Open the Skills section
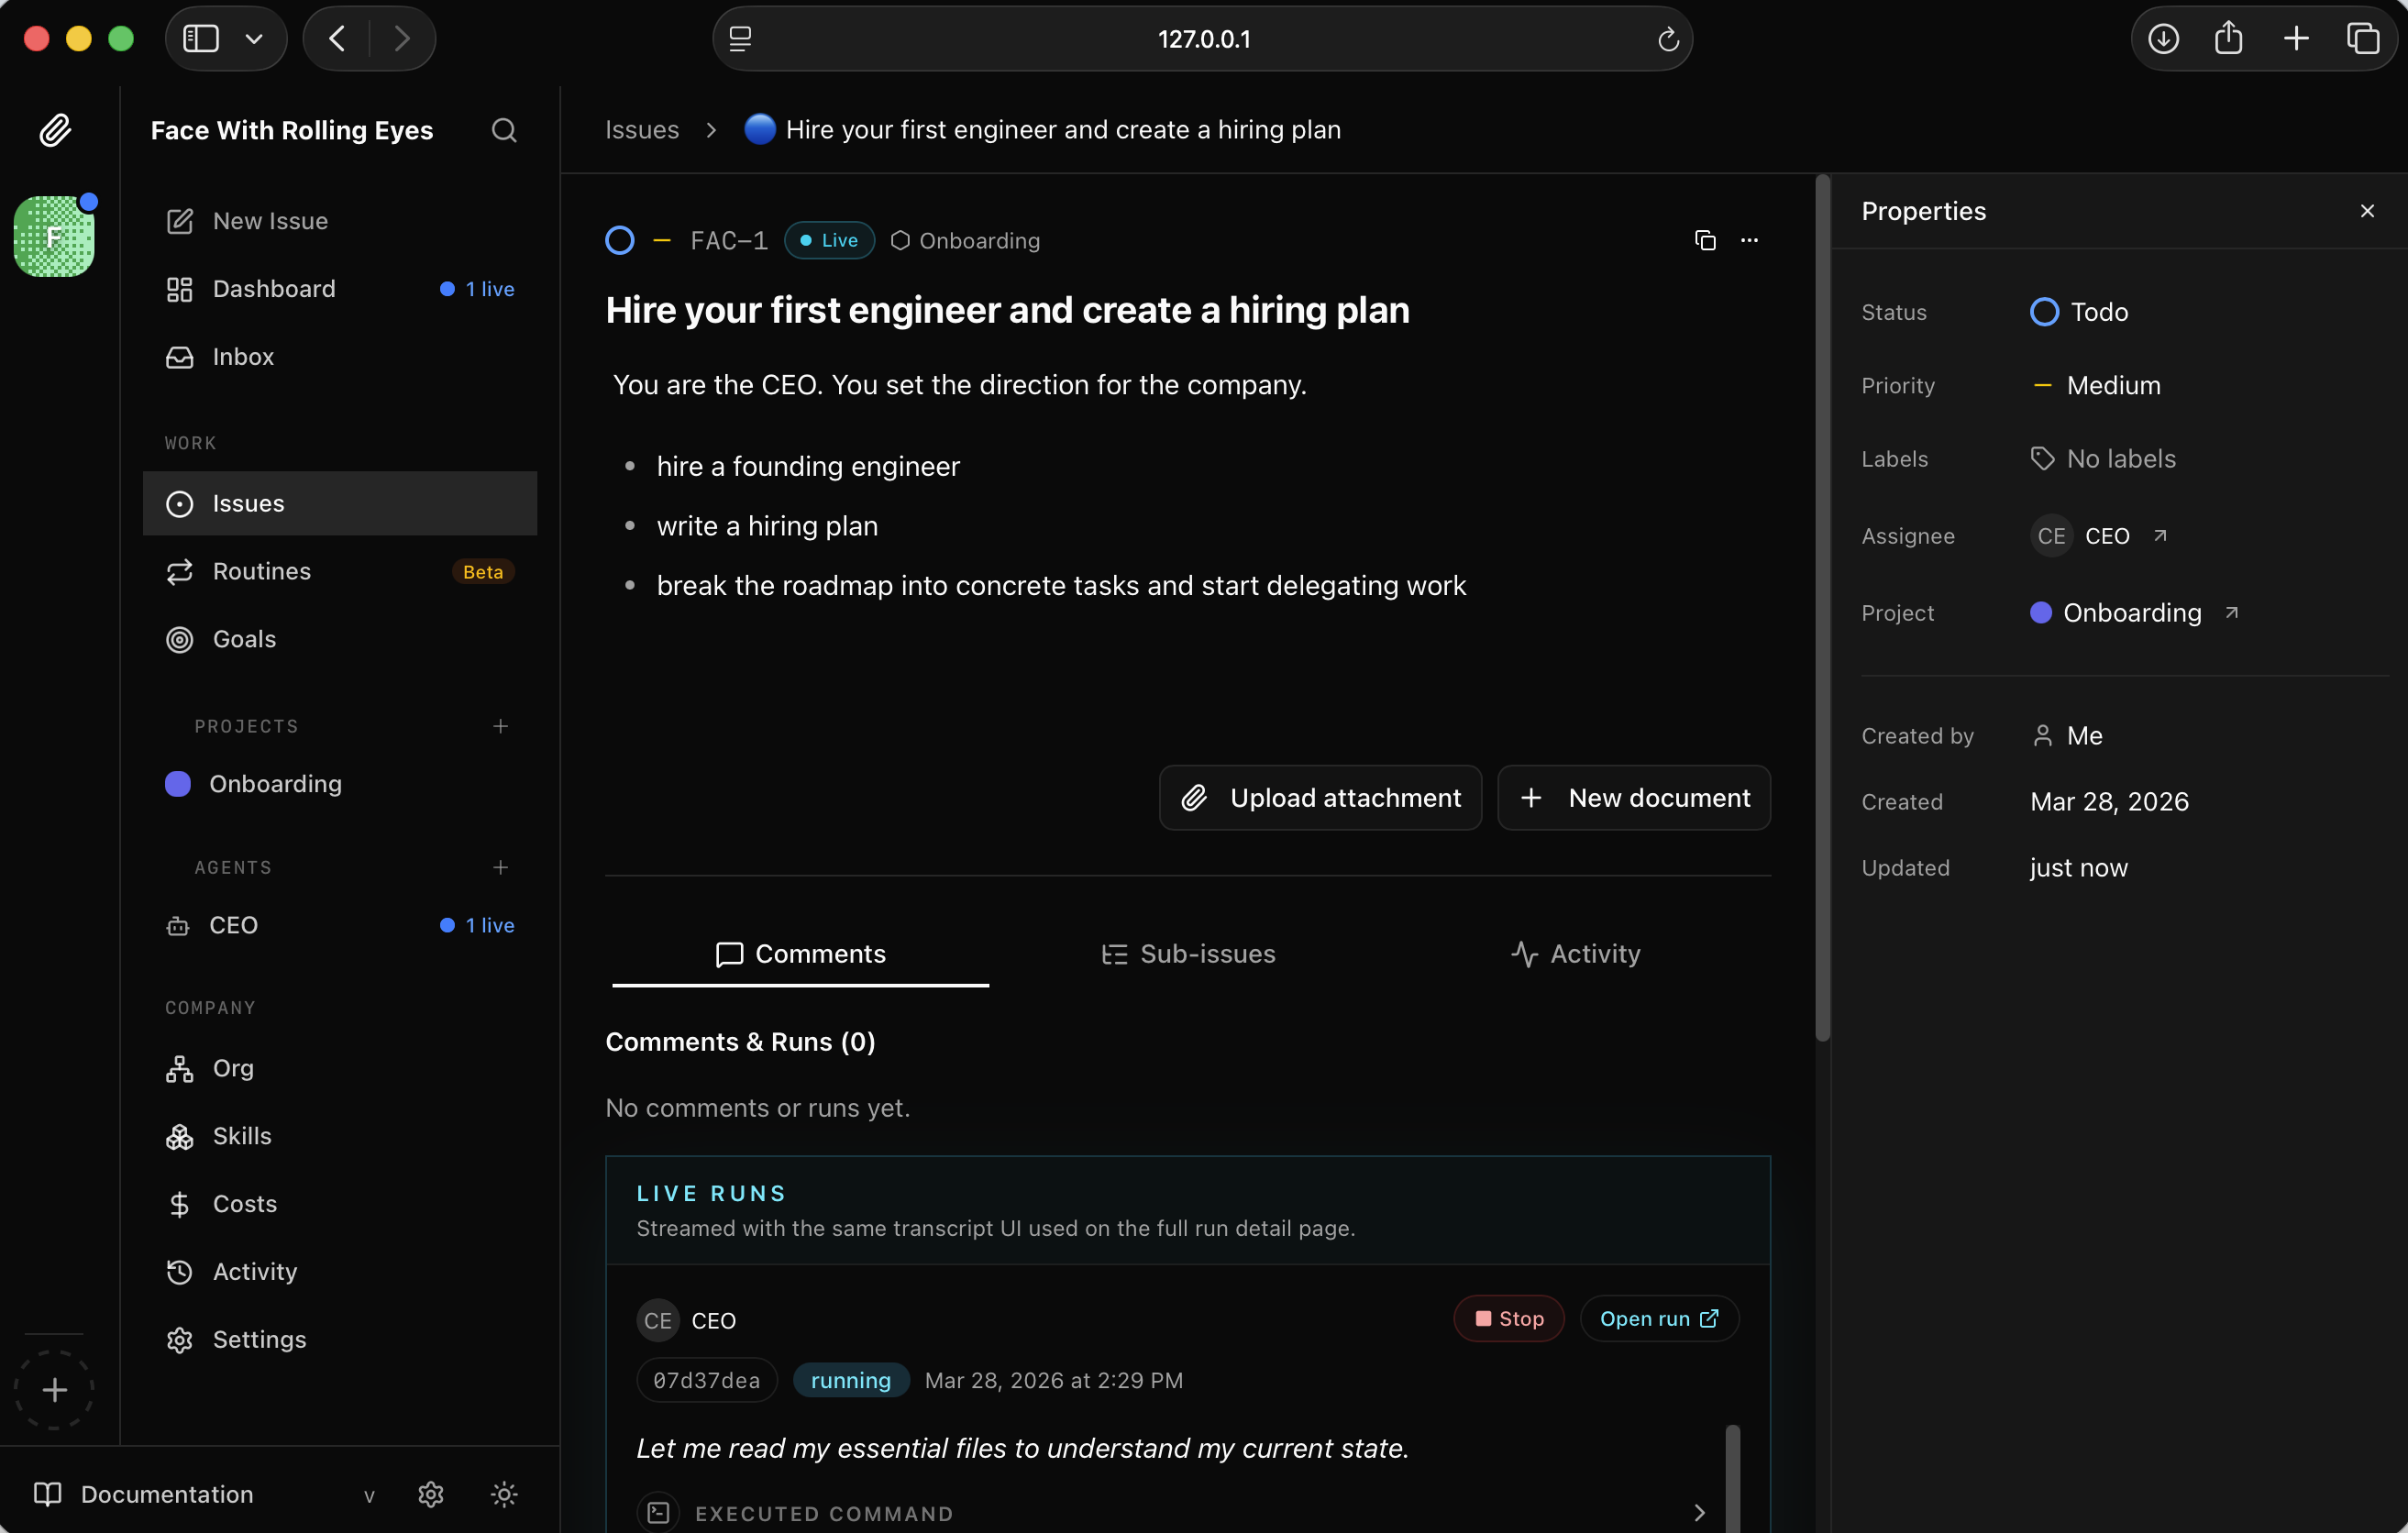The image size is (2408, 1533). (x=241, y=1136)
